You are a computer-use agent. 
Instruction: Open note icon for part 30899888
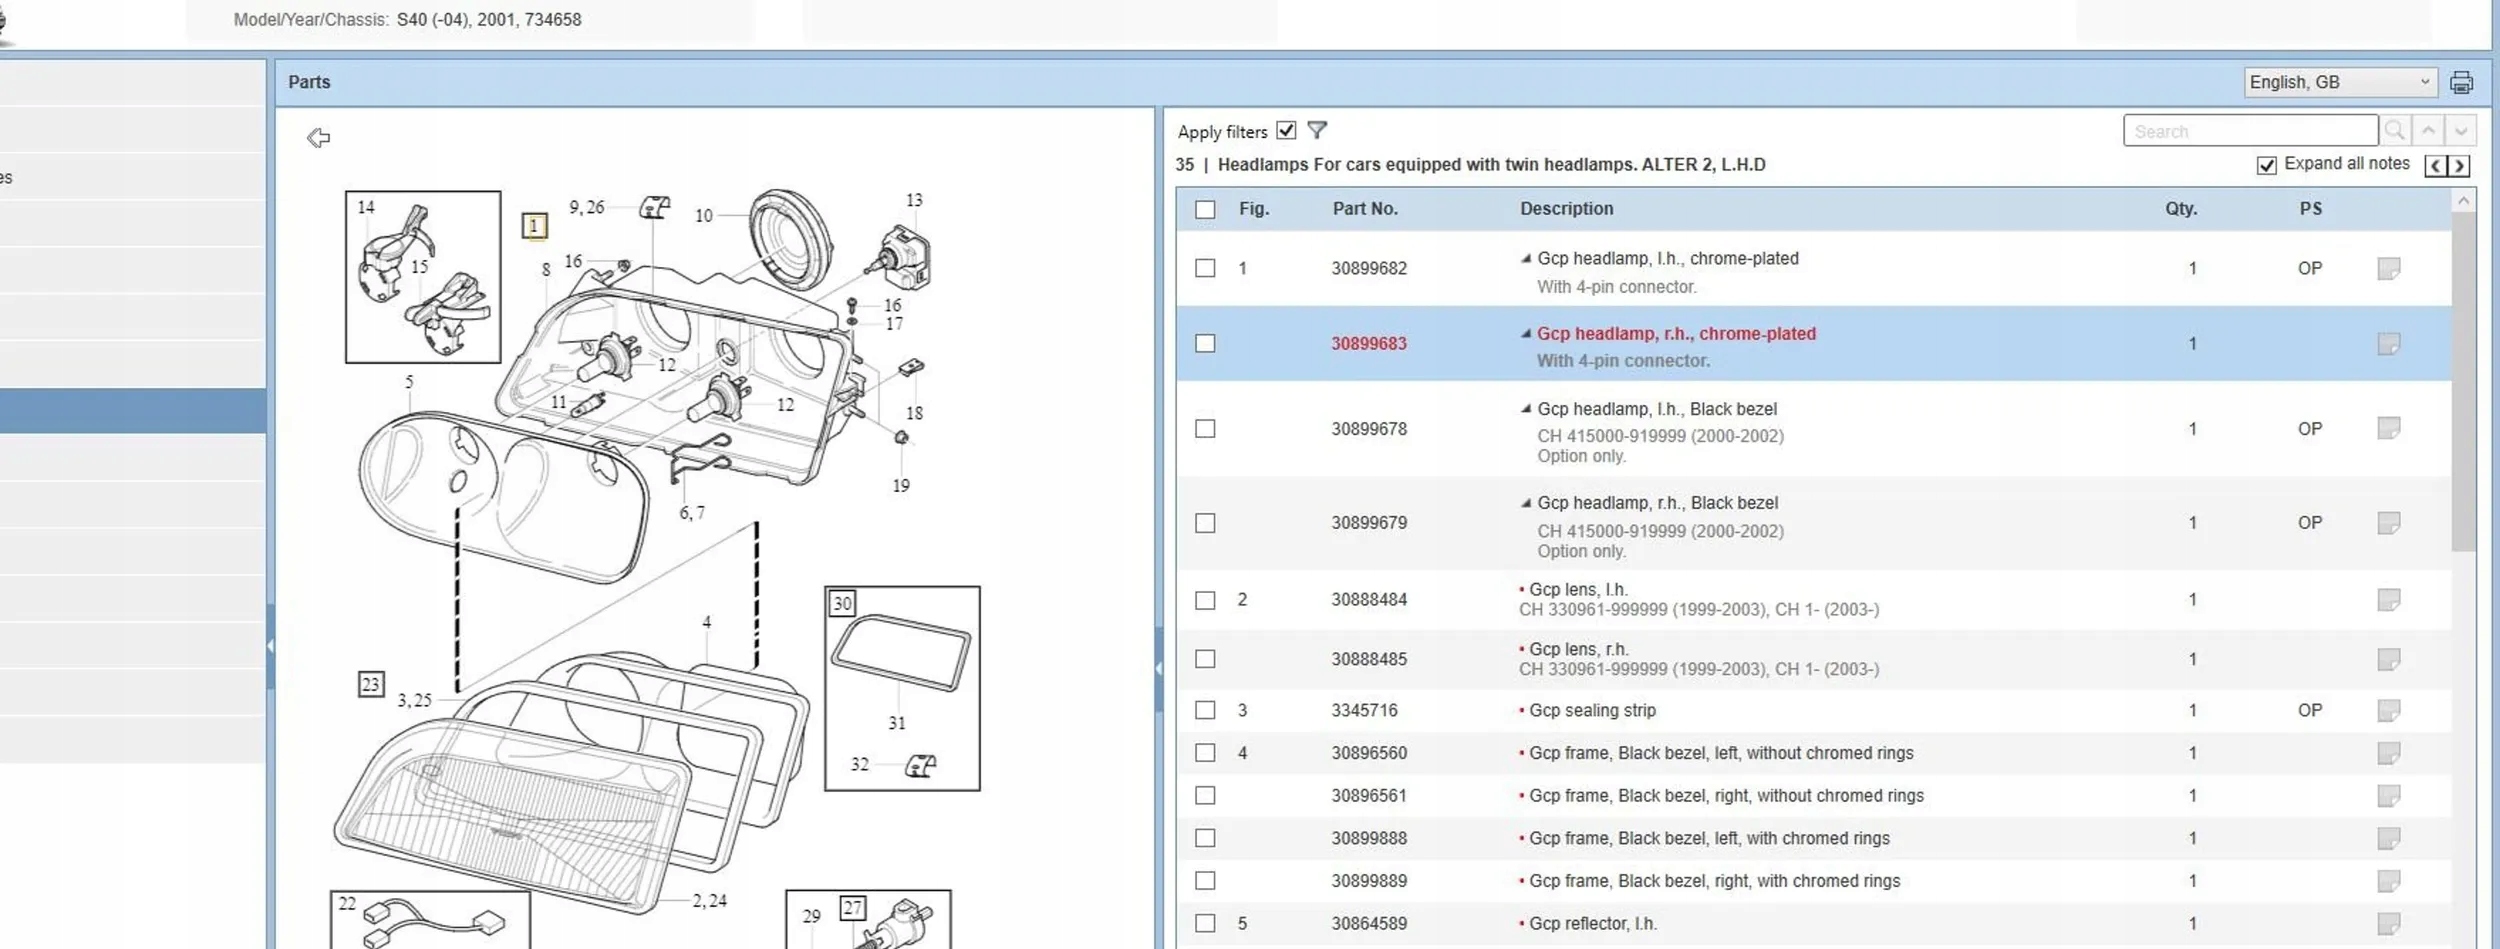click(2388, 838)
